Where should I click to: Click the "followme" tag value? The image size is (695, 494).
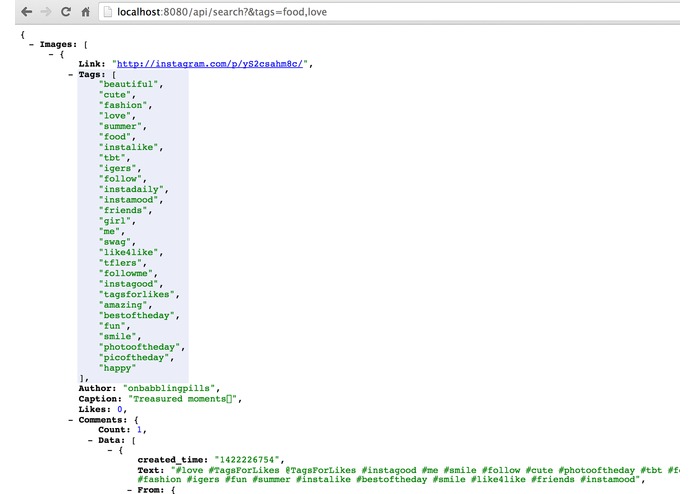pos(126,273)
